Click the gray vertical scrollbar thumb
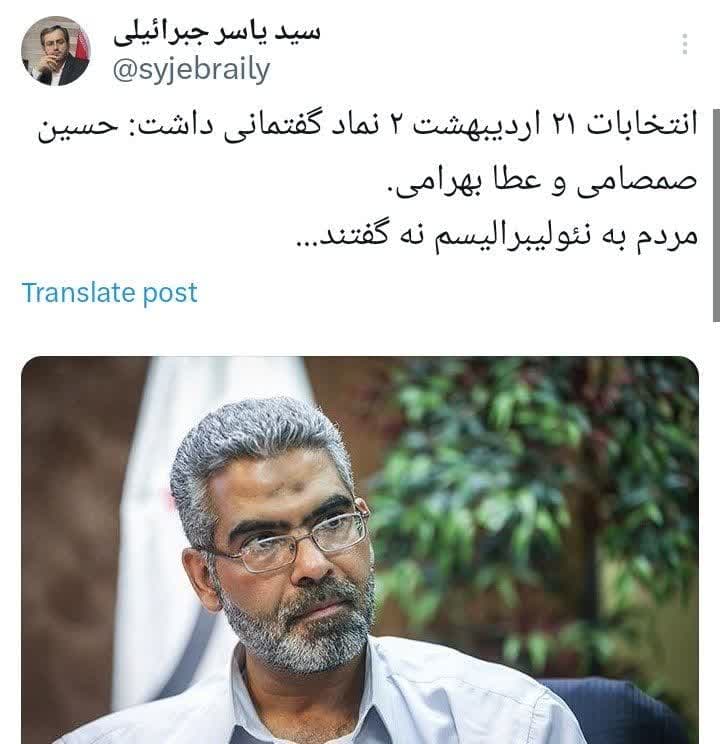This screenshot has height=744, width=720. tap(716, 215)
